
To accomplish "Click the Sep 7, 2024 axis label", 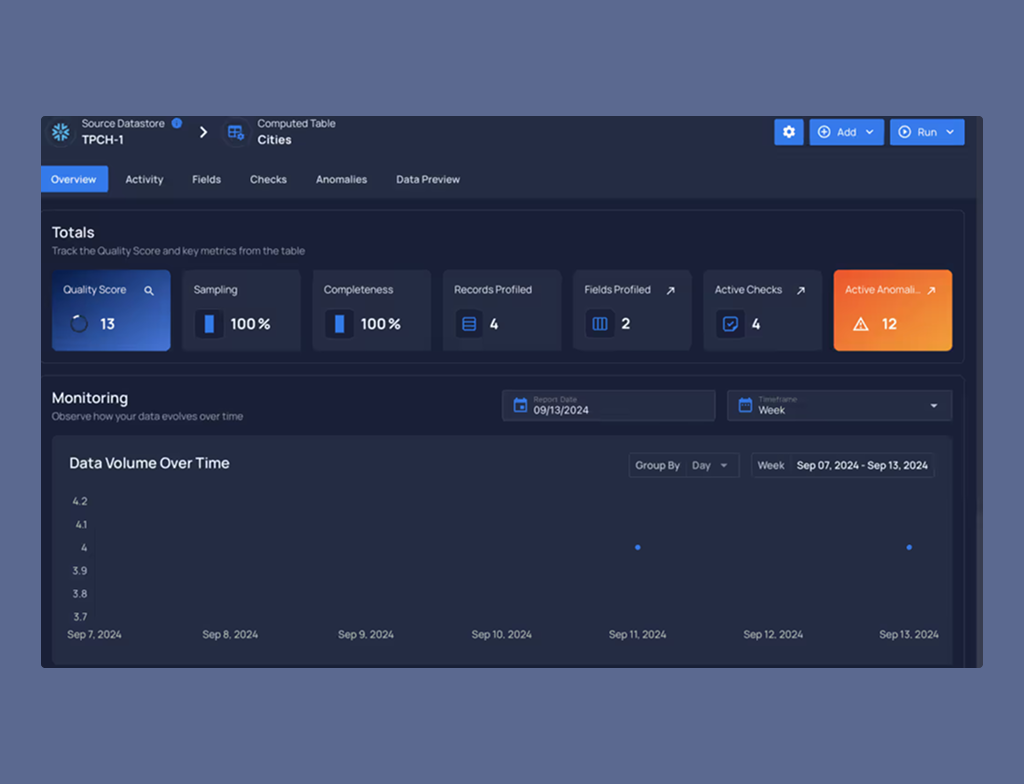I will [x=94, y=634].
